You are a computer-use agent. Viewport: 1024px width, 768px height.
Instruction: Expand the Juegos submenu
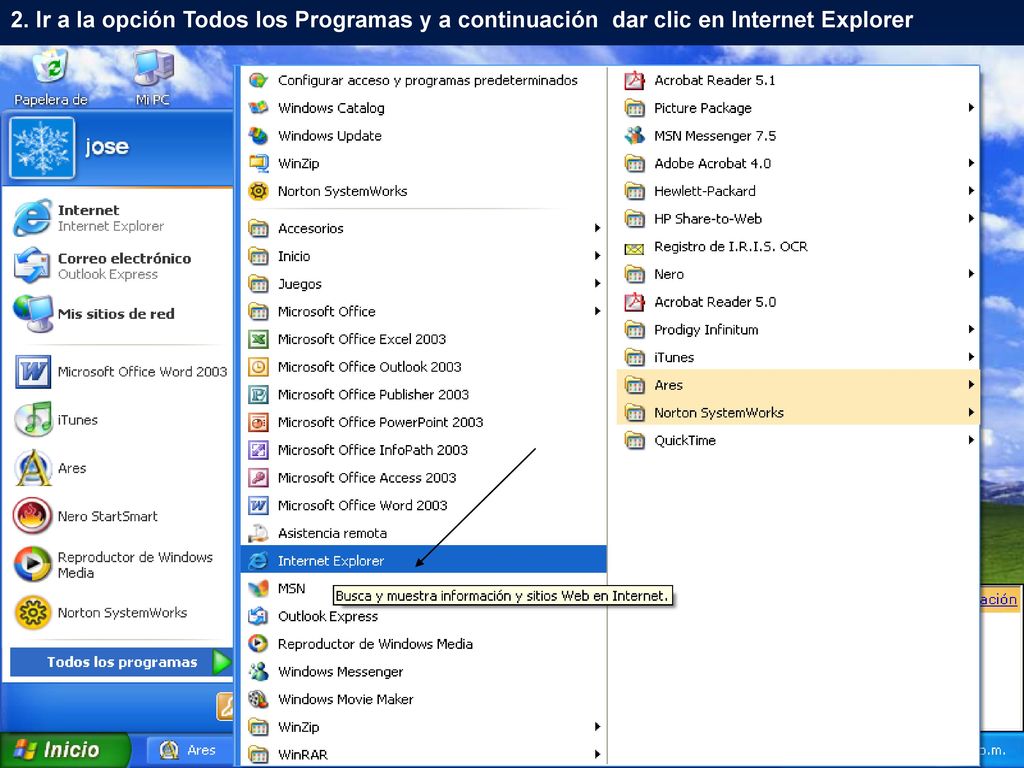coord(423,284)
